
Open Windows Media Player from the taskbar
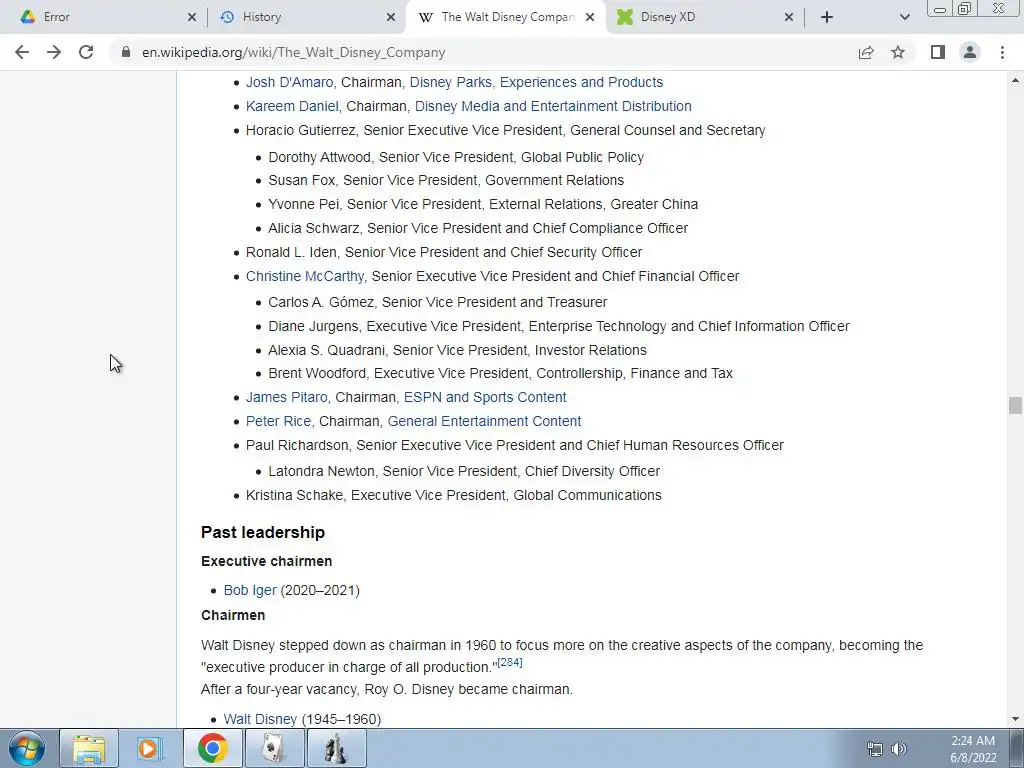click(x=150, y=748)
